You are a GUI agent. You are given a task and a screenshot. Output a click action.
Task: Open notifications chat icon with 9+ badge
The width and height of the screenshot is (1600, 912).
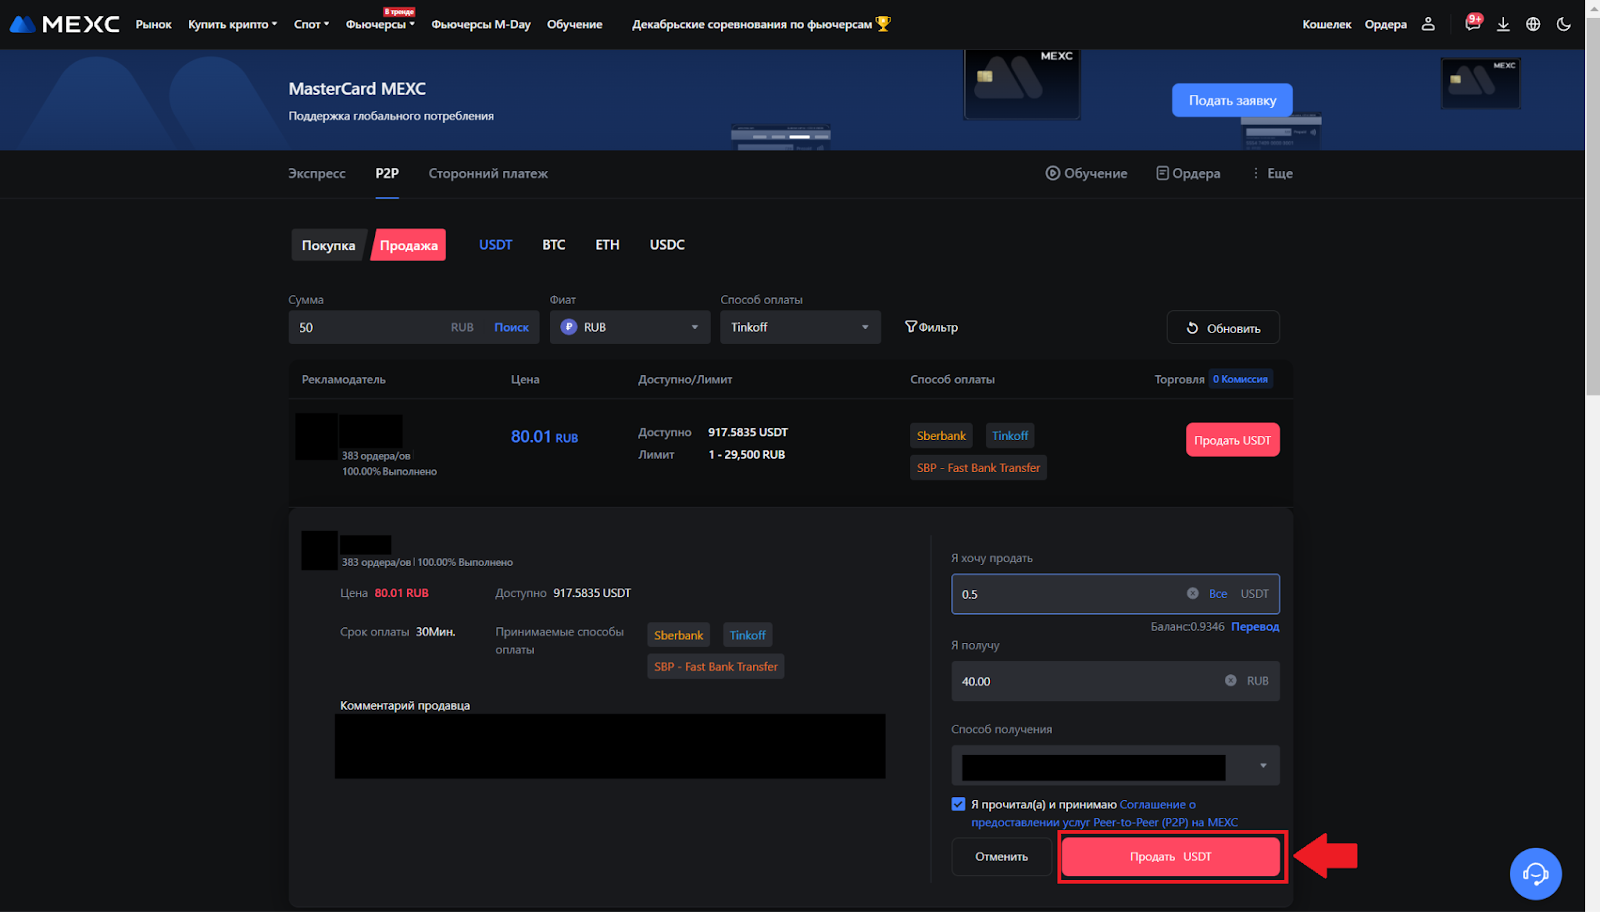[1472, 23]
